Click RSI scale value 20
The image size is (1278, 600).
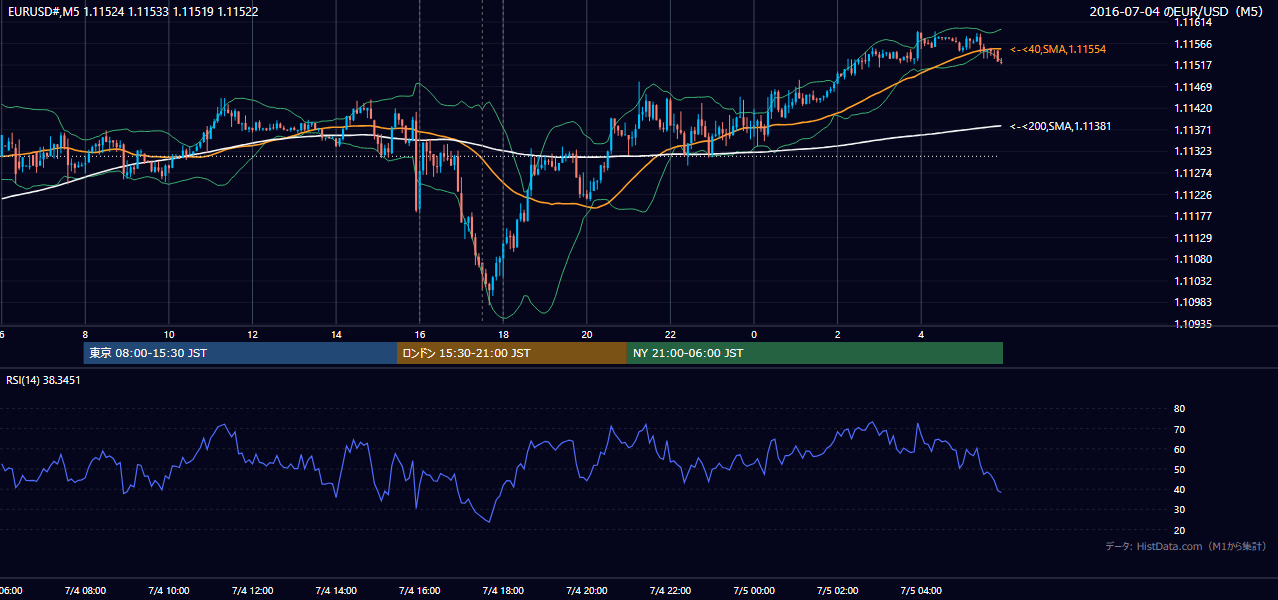1180,531
